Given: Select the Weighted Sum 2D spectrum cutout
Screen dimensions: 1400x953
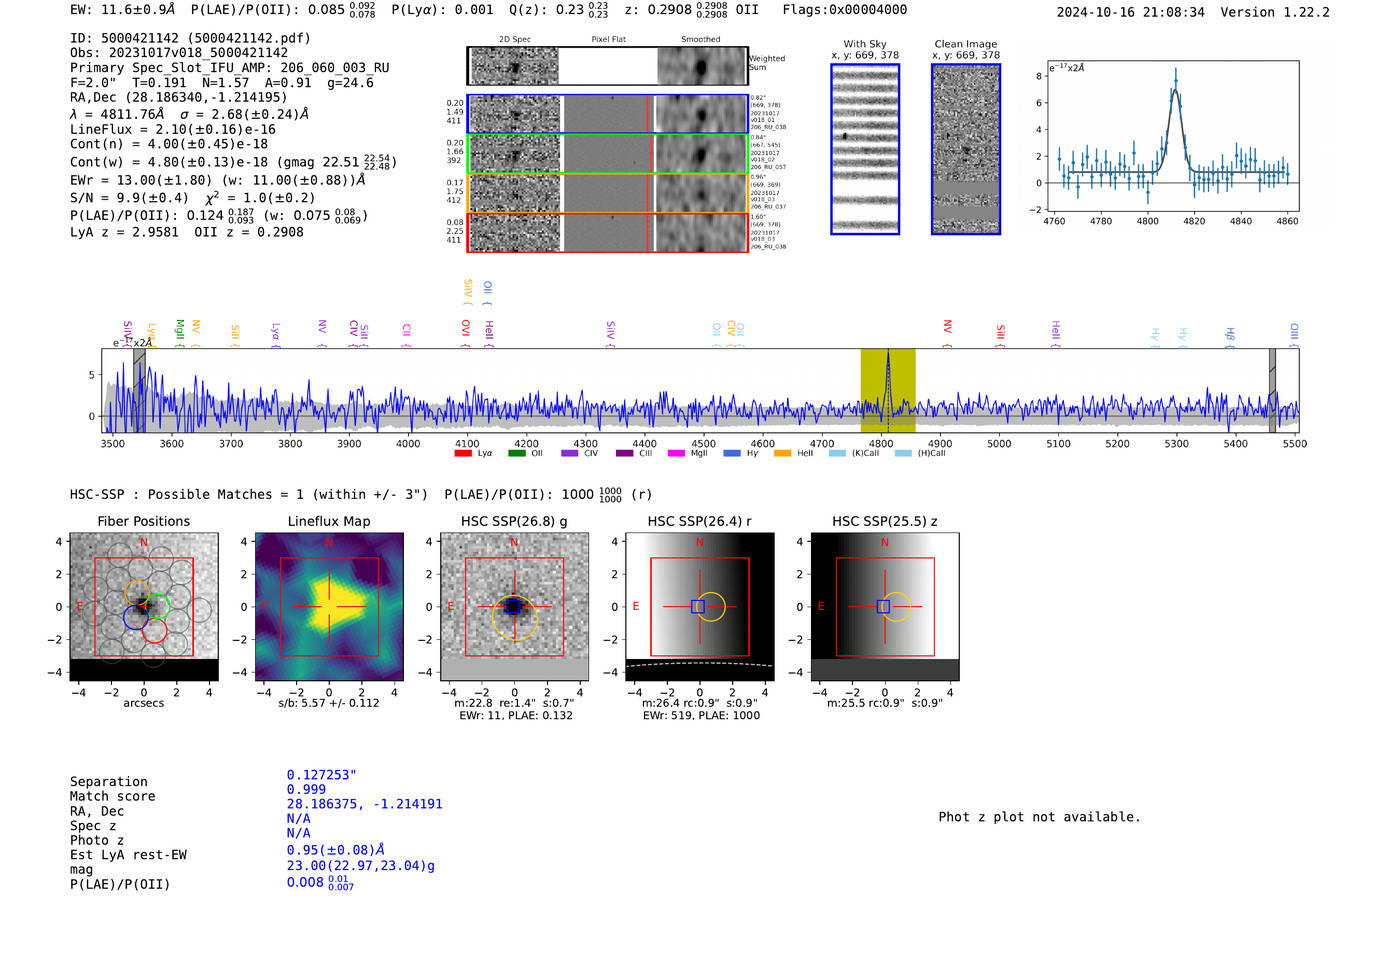Looking at the screenshot, I should coord(515,67).
